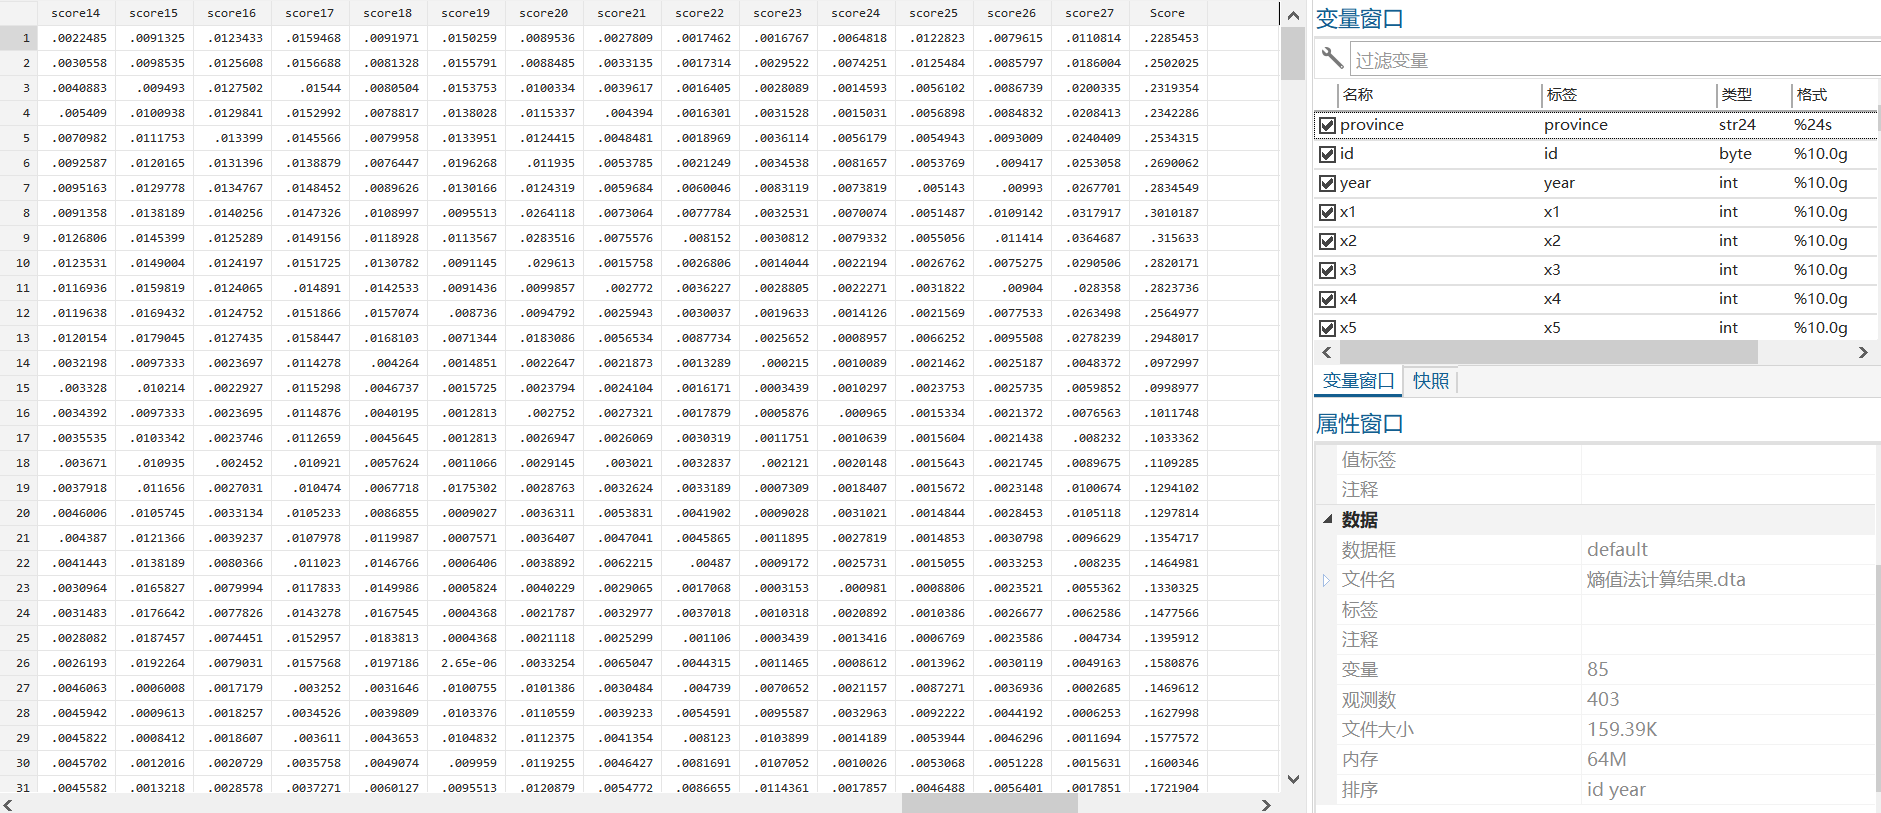Screen dimensions: 1881x813
Task: Click the byte type of the id variable
Action: 1735,154
